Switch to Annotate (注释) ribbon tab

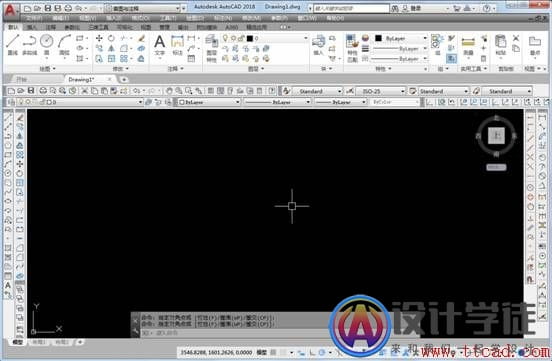pos(51,27)
